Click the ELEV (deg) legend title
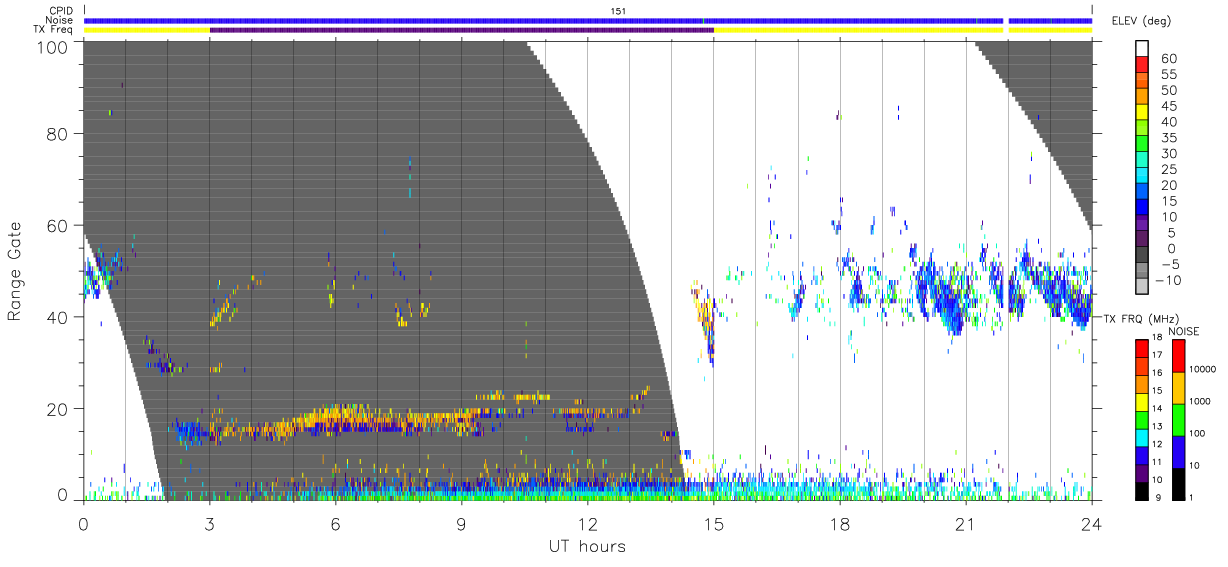Screen dimensions: 1228x567 click(1142, 20)
